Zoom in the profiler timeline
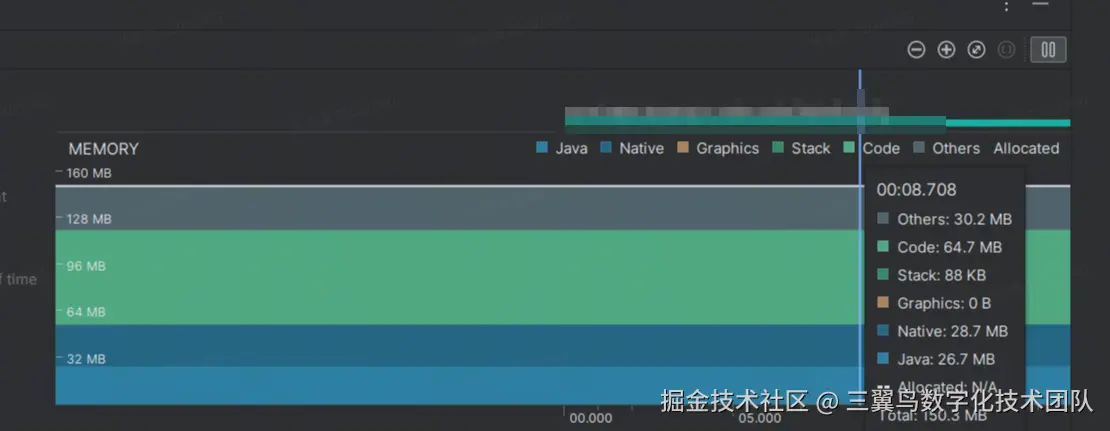1110x431 pixels. (946, 50)
